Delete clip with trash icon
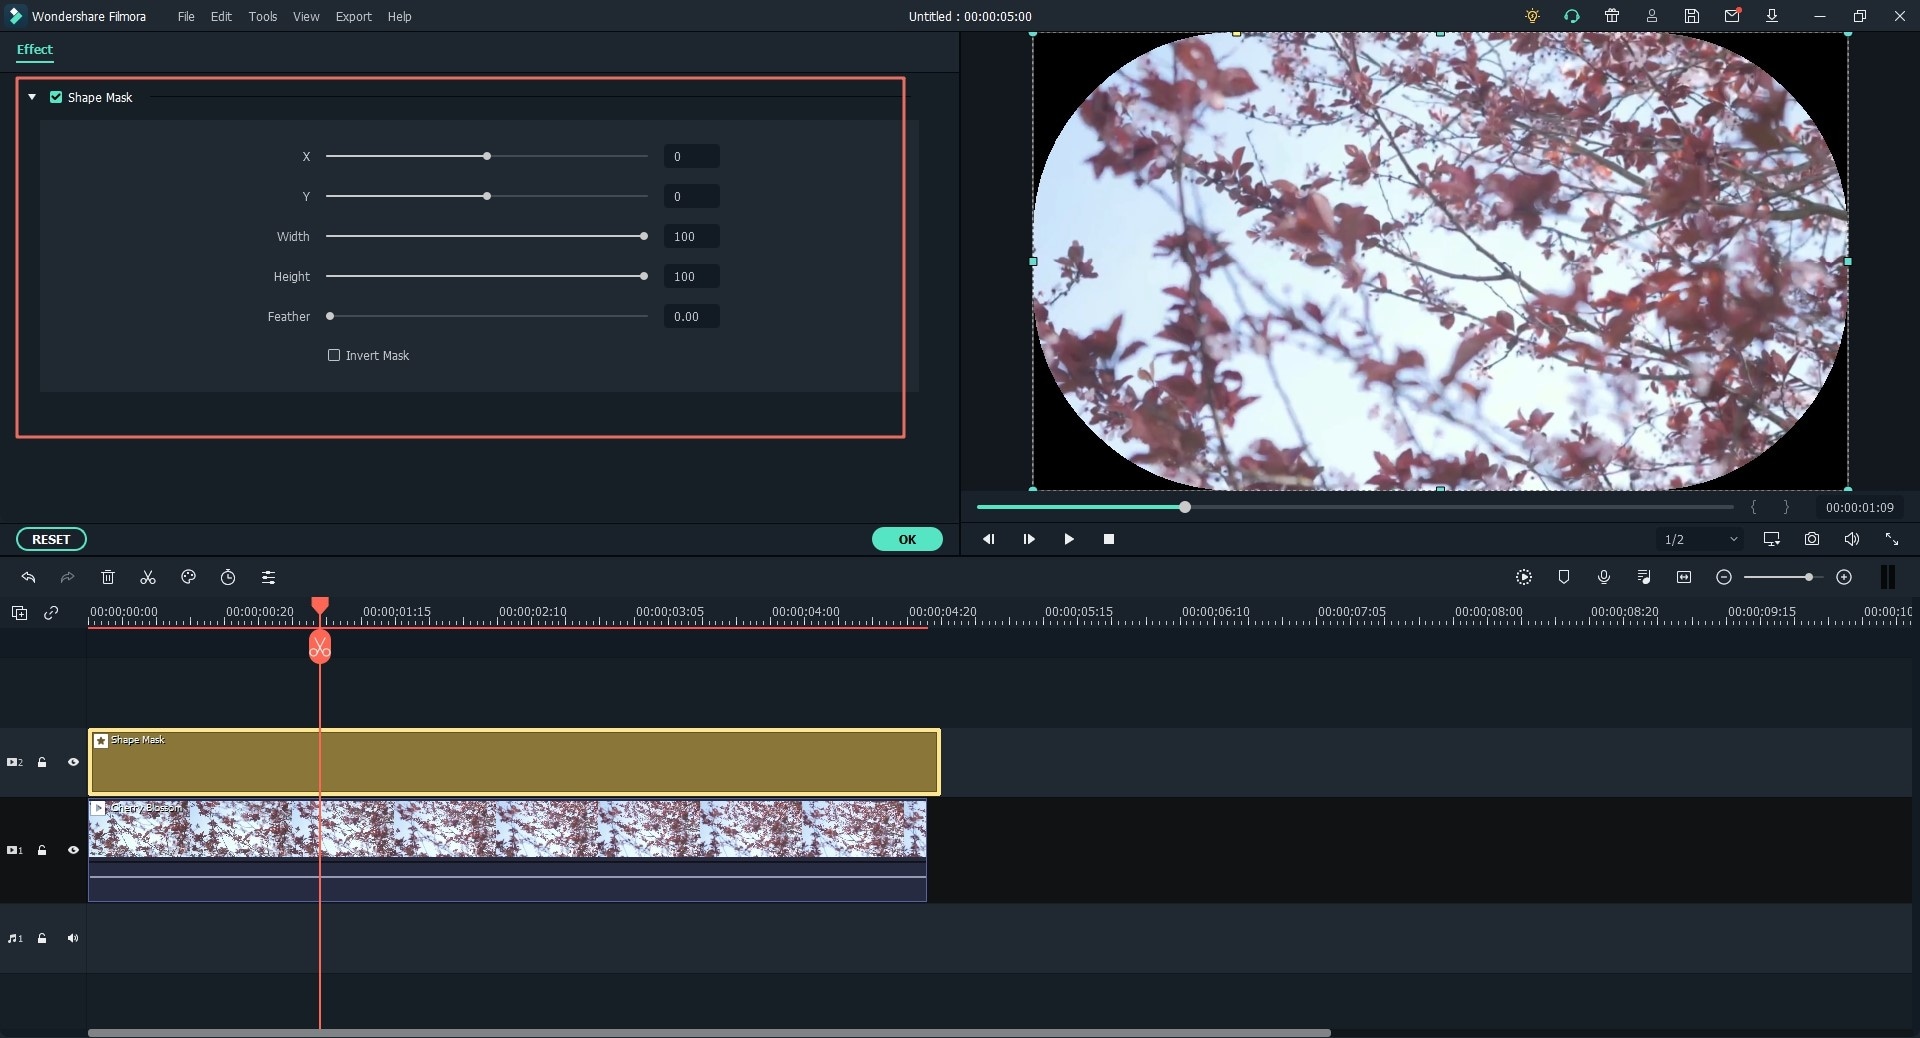The image size is (1920, 1038). click(108, 577)
